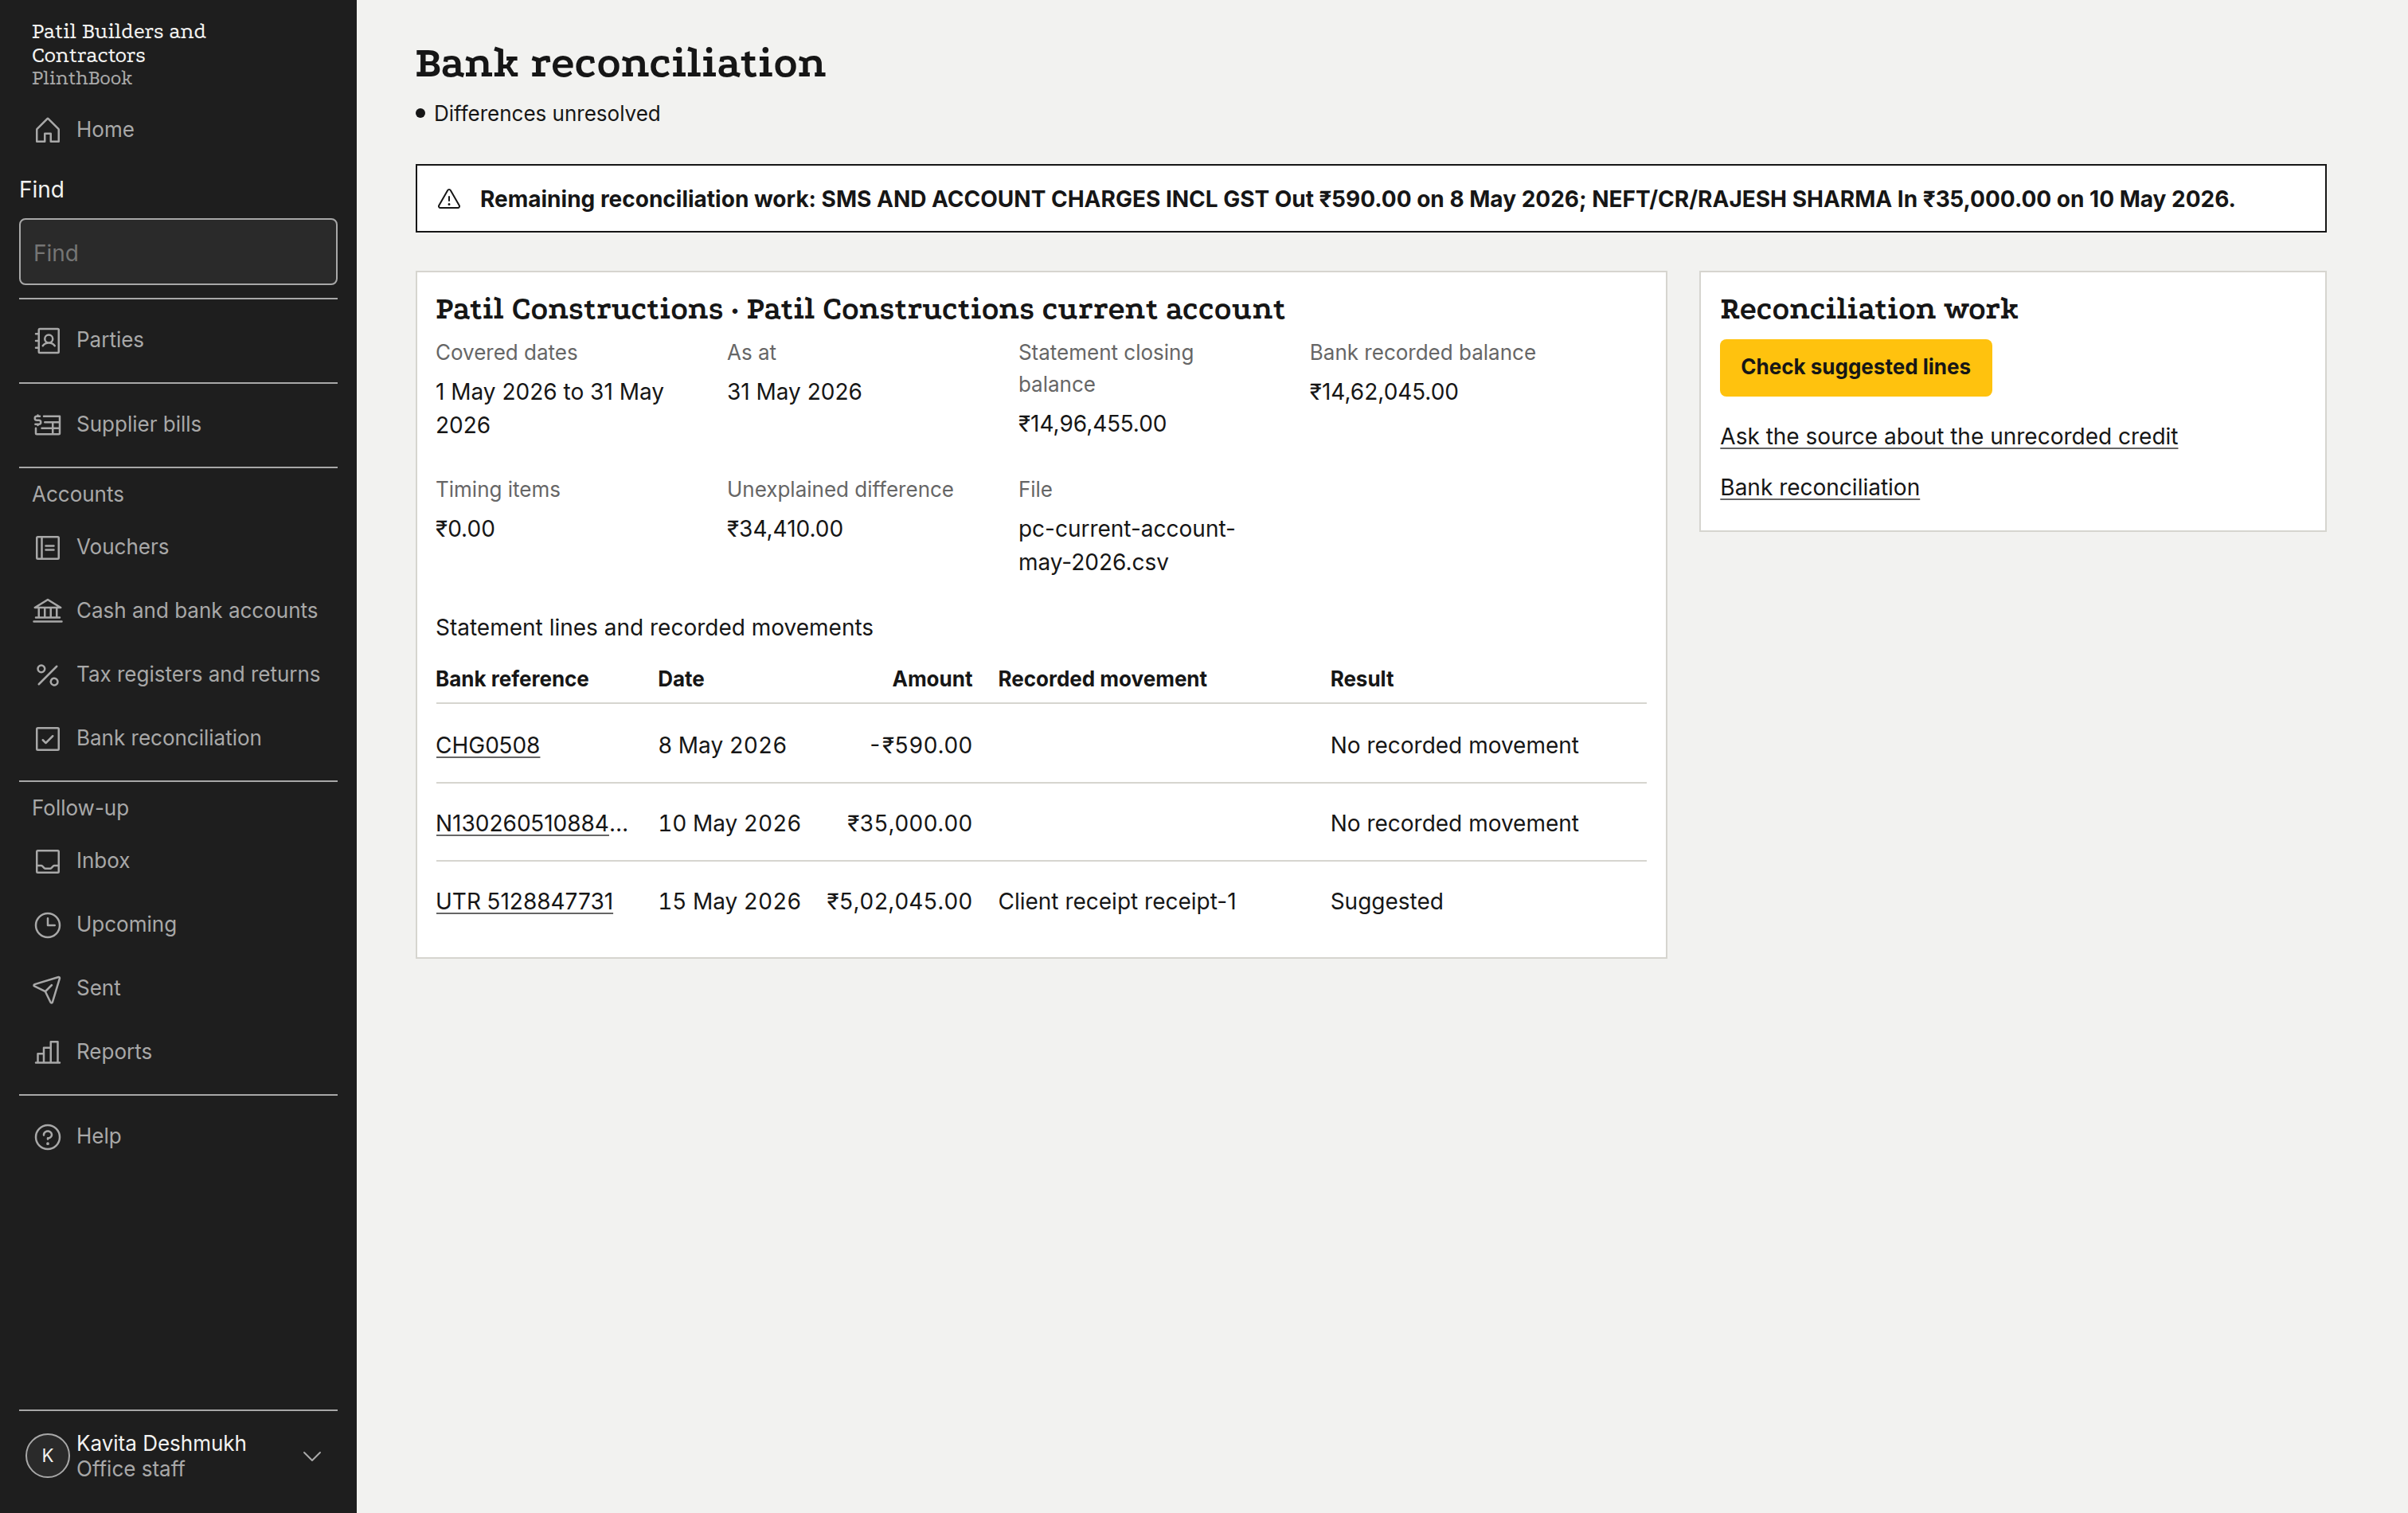The image size is (2408, 1513).
Task: Open the Bank reconciliation link in Reconciliation work panel
Action: pos(1819,488)
